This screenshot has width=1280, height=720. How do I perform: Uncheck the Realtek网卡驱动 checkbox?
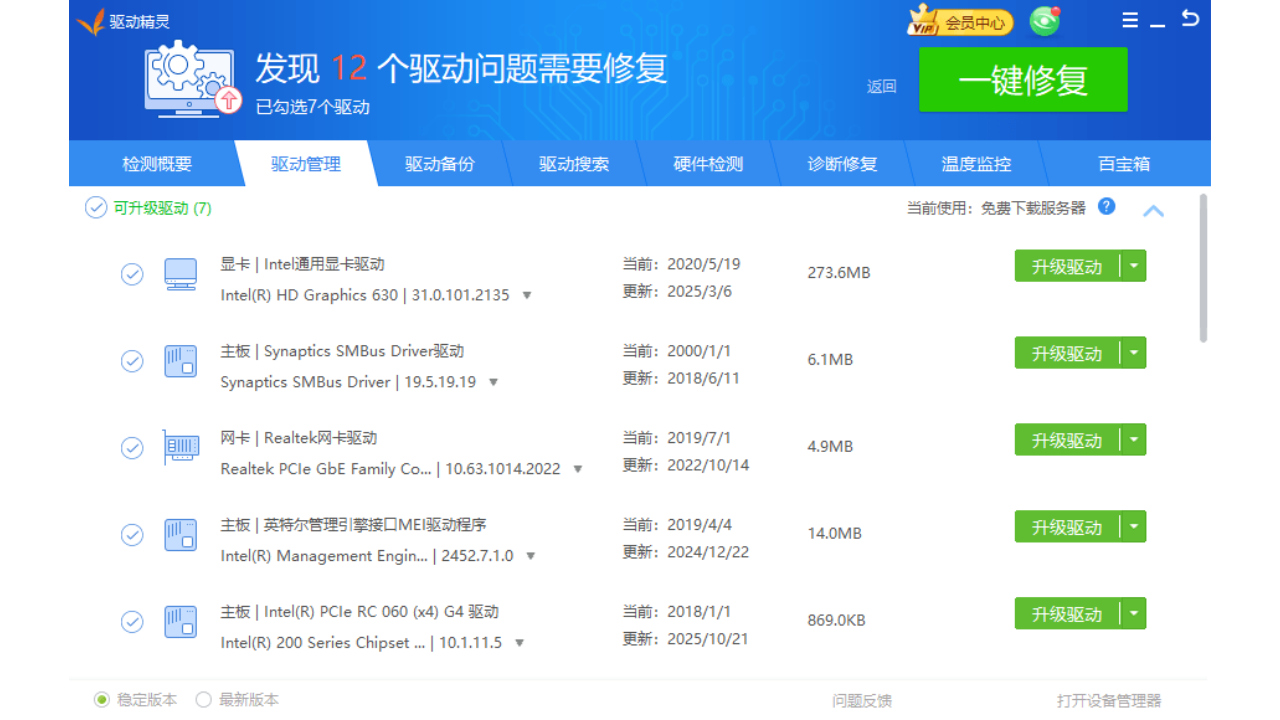[x=132, y=448]
